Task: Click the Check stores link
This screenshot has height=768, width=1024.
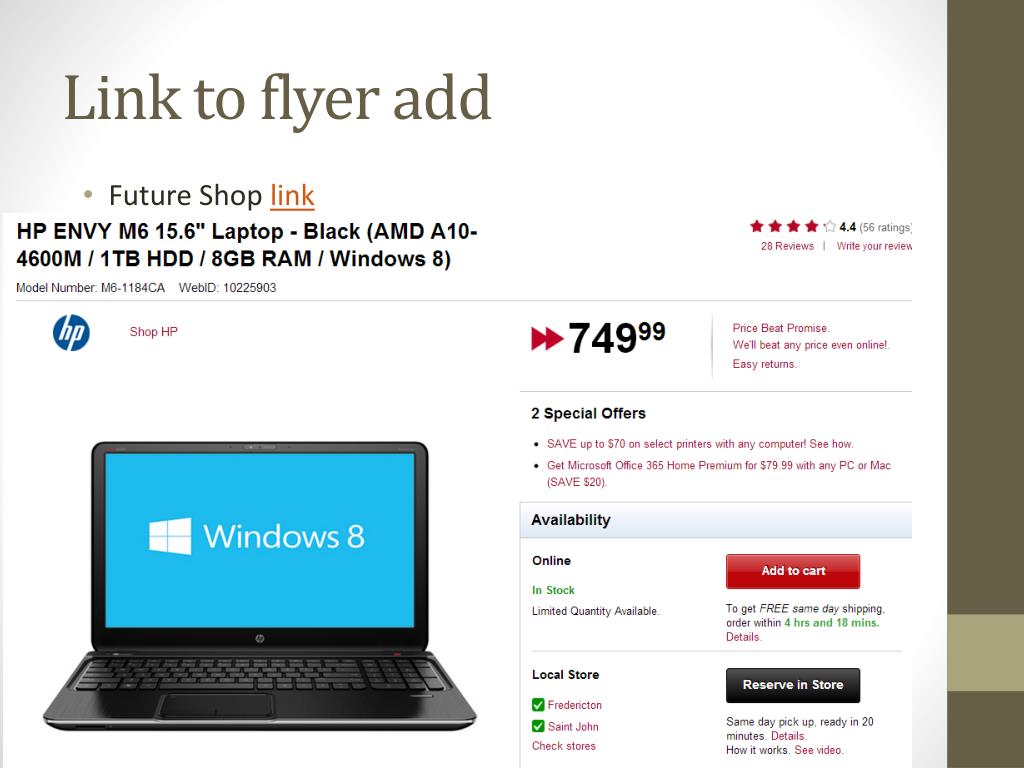Action: (564, 746)
